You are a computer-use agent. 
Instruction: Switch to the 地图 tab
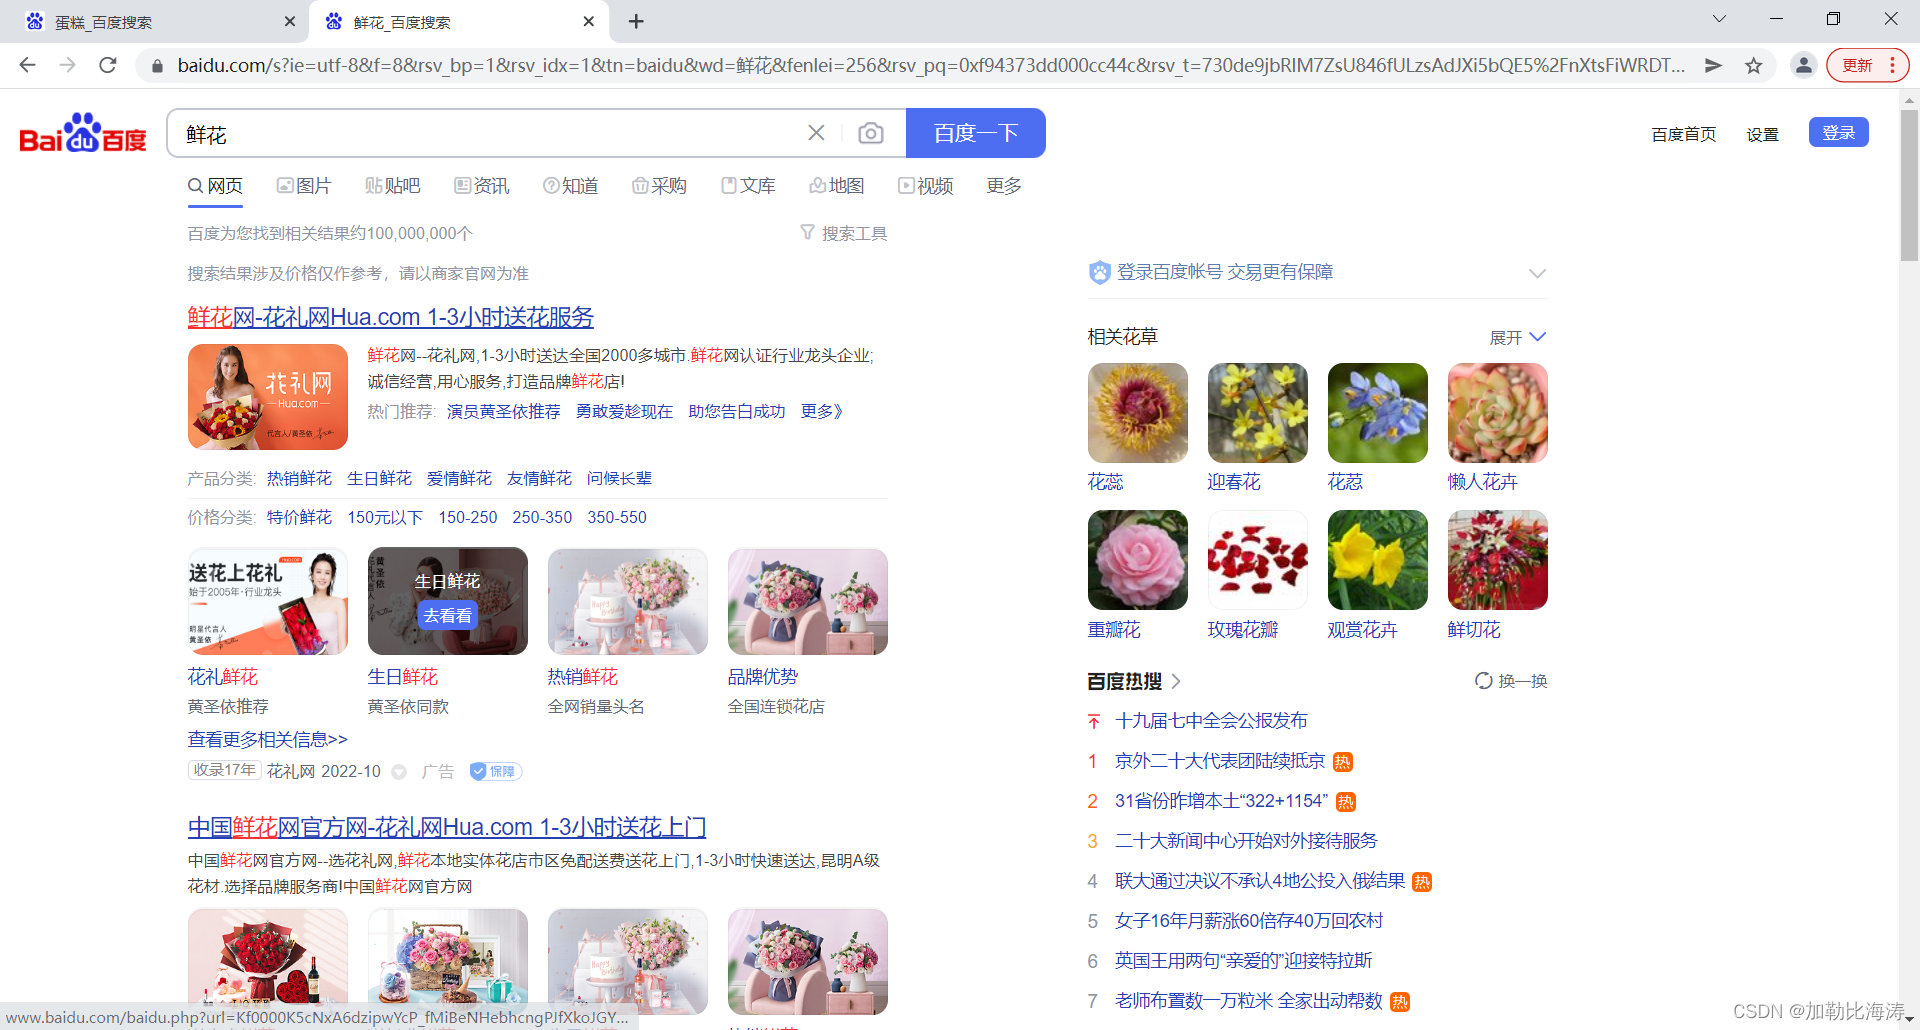[837, 186]
